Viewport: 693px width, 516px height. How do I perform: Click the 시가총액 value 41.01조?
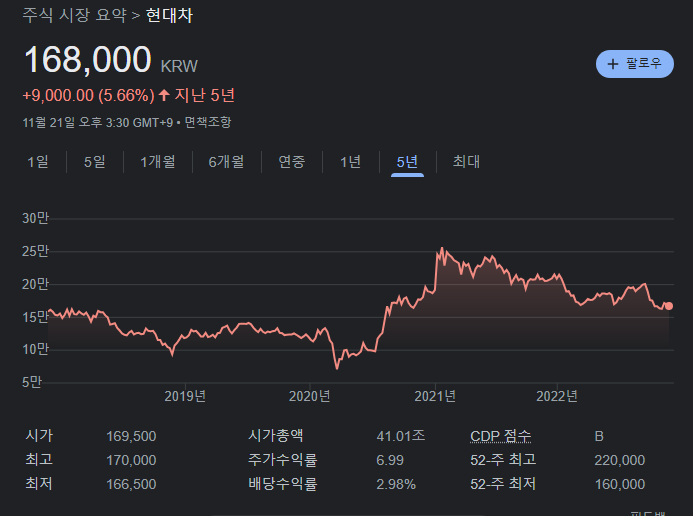[x=401, y=436]
